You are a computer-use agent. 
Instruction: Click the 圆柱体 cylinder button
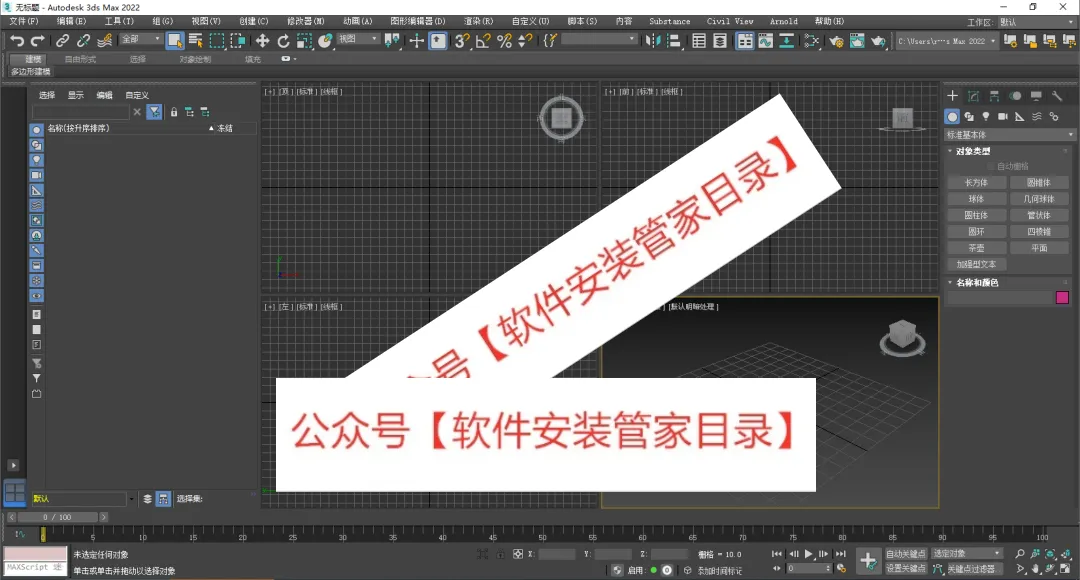pos(976,216)
